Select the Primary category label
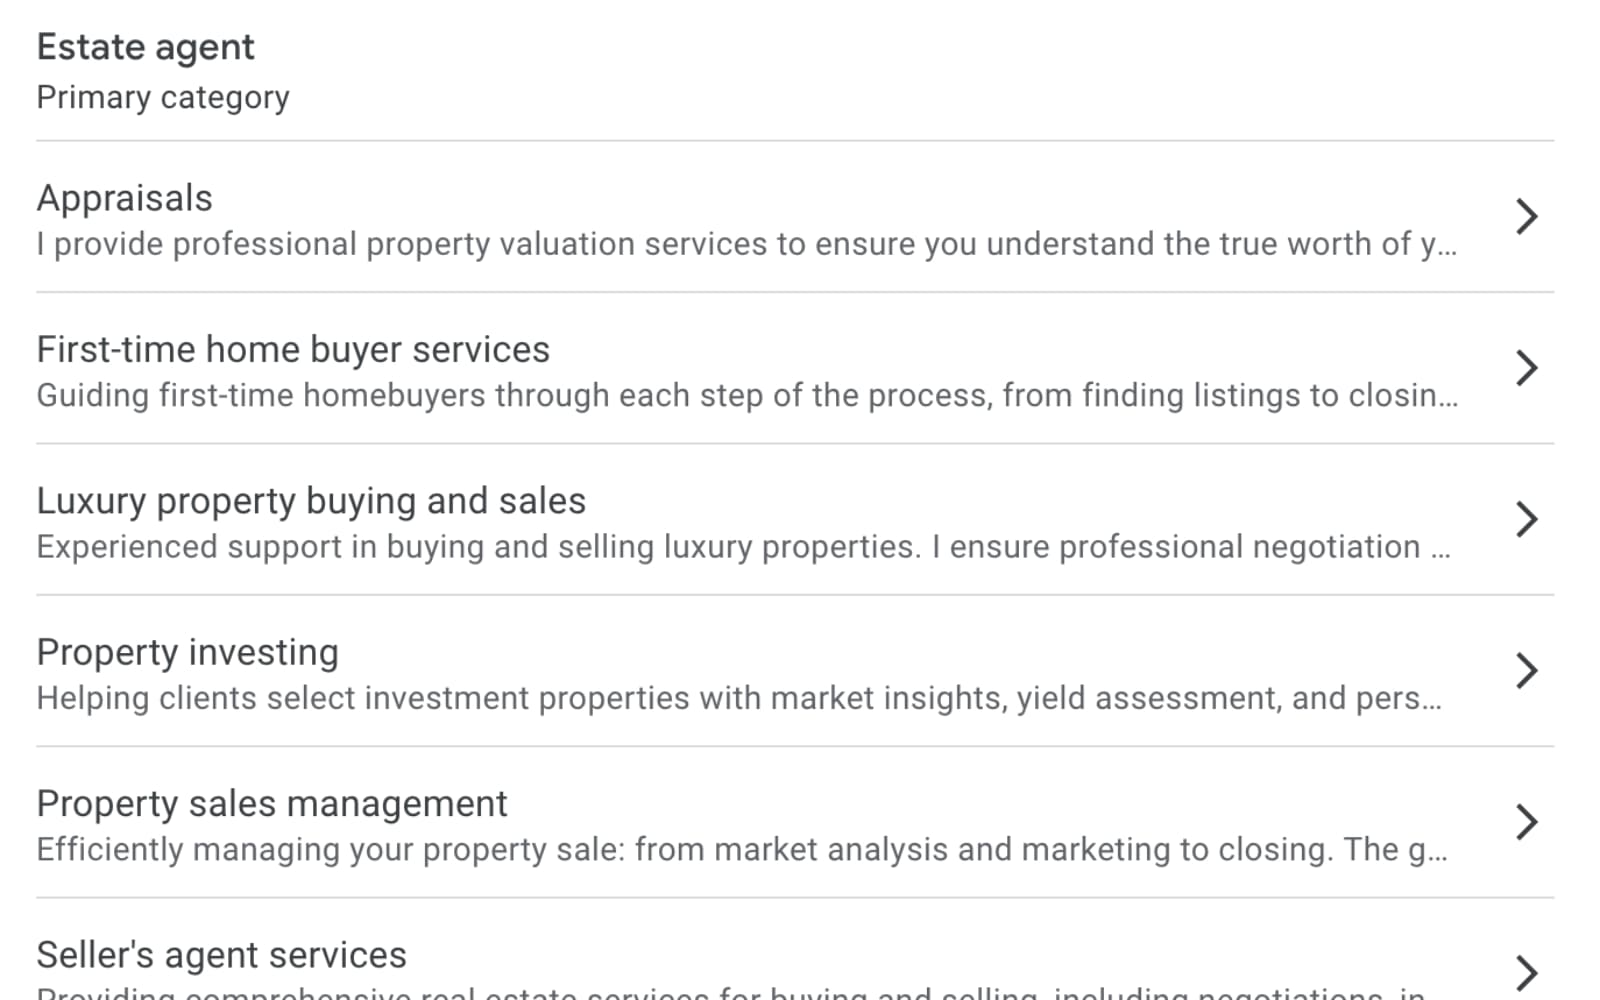Screen dimensions: 1600x1000 (163, 97)
